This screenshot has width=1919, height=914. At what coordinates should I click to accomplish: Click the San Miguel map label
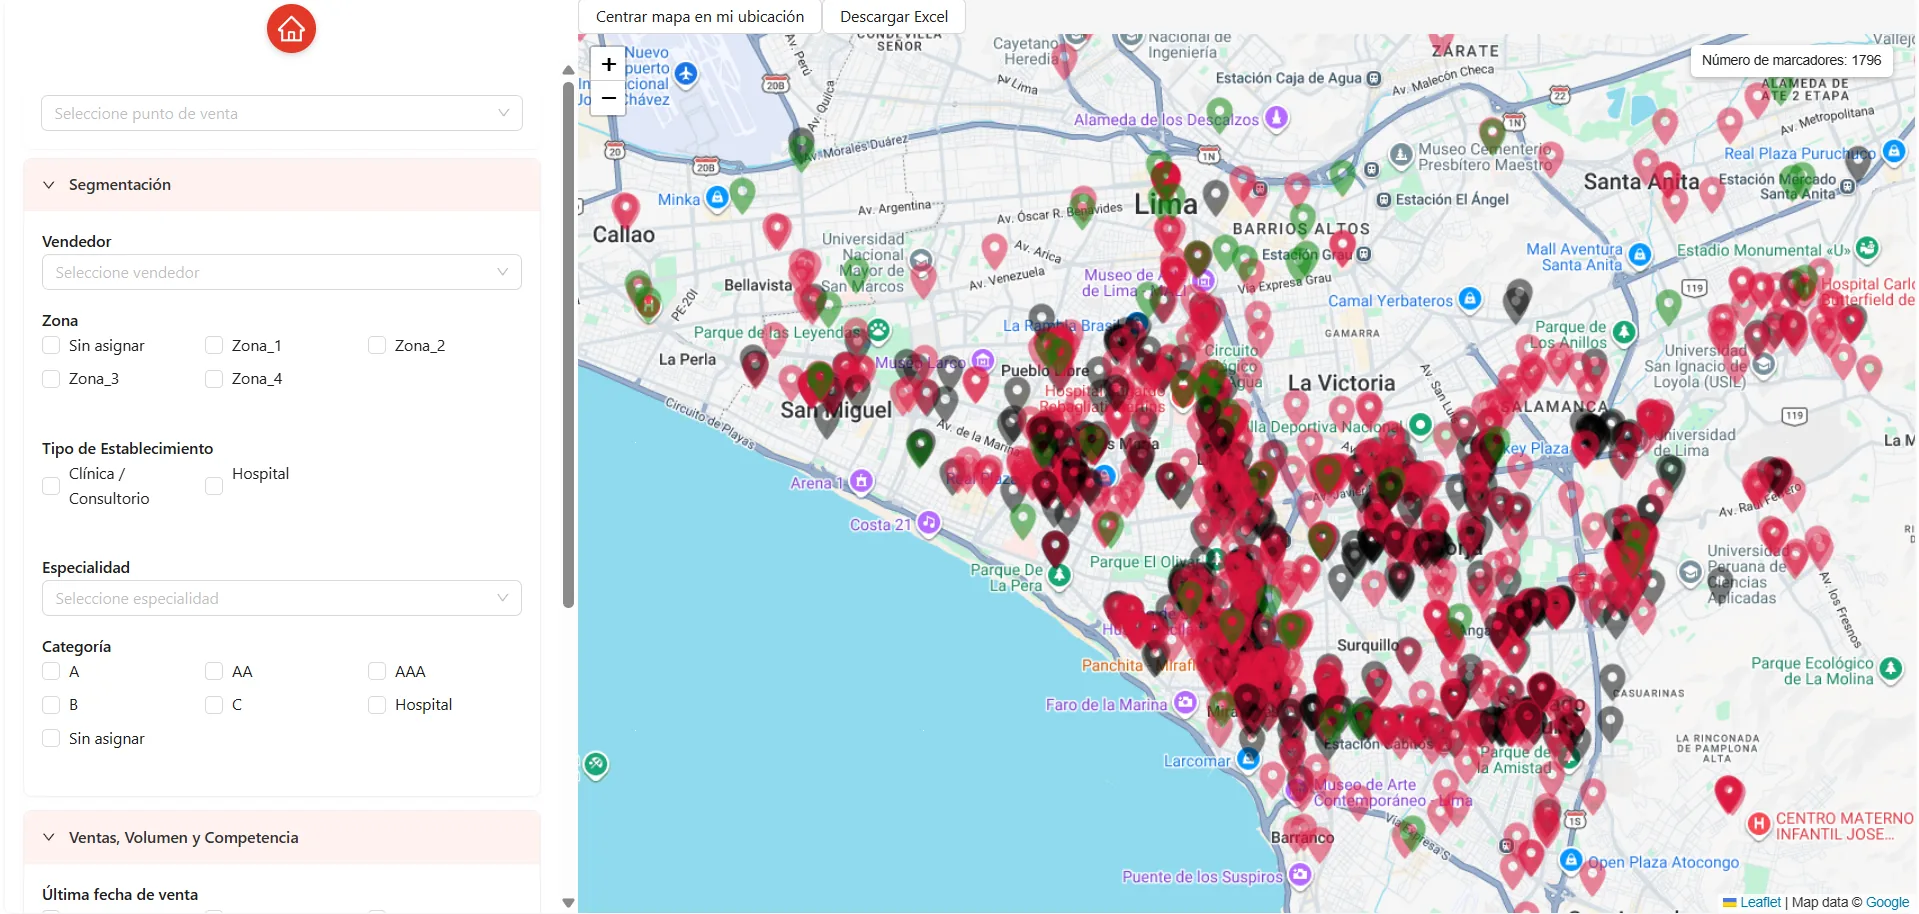click(836, 410)
